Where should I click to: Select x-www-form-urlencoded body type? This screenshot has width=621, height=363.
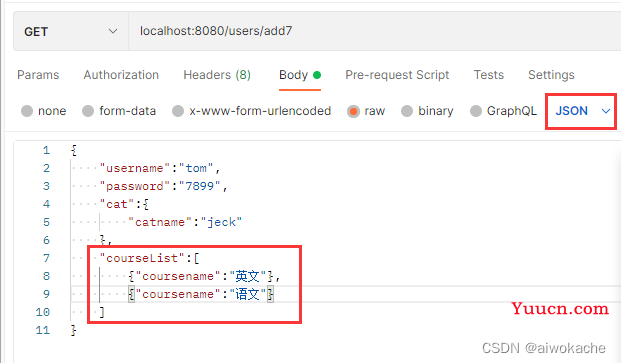[x=178, y=111]
